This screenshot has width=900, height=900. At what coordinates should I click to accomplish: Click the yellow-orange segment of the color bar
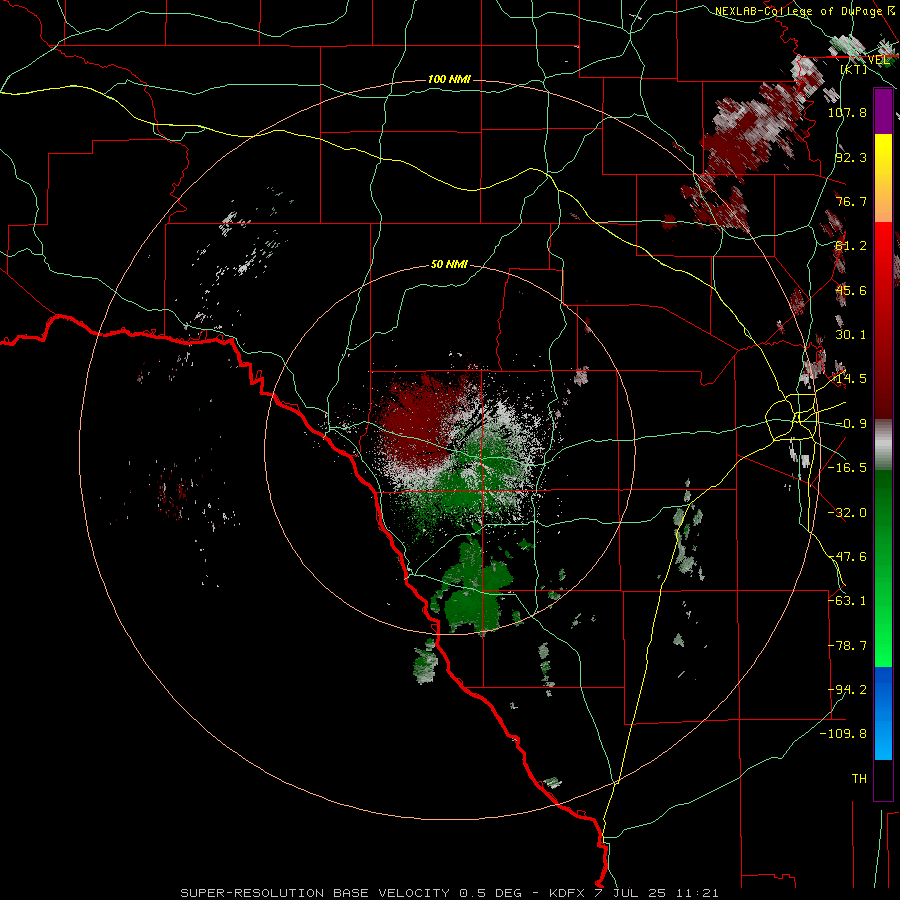click(883, 178)
